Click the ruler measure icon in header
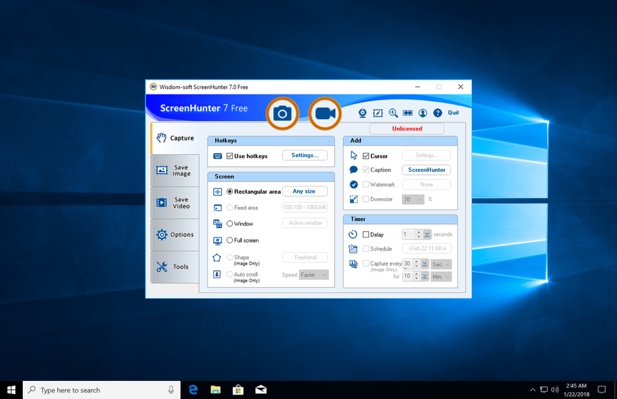The width and height of the screenshot is (617, 399). (x=408, y=113)
